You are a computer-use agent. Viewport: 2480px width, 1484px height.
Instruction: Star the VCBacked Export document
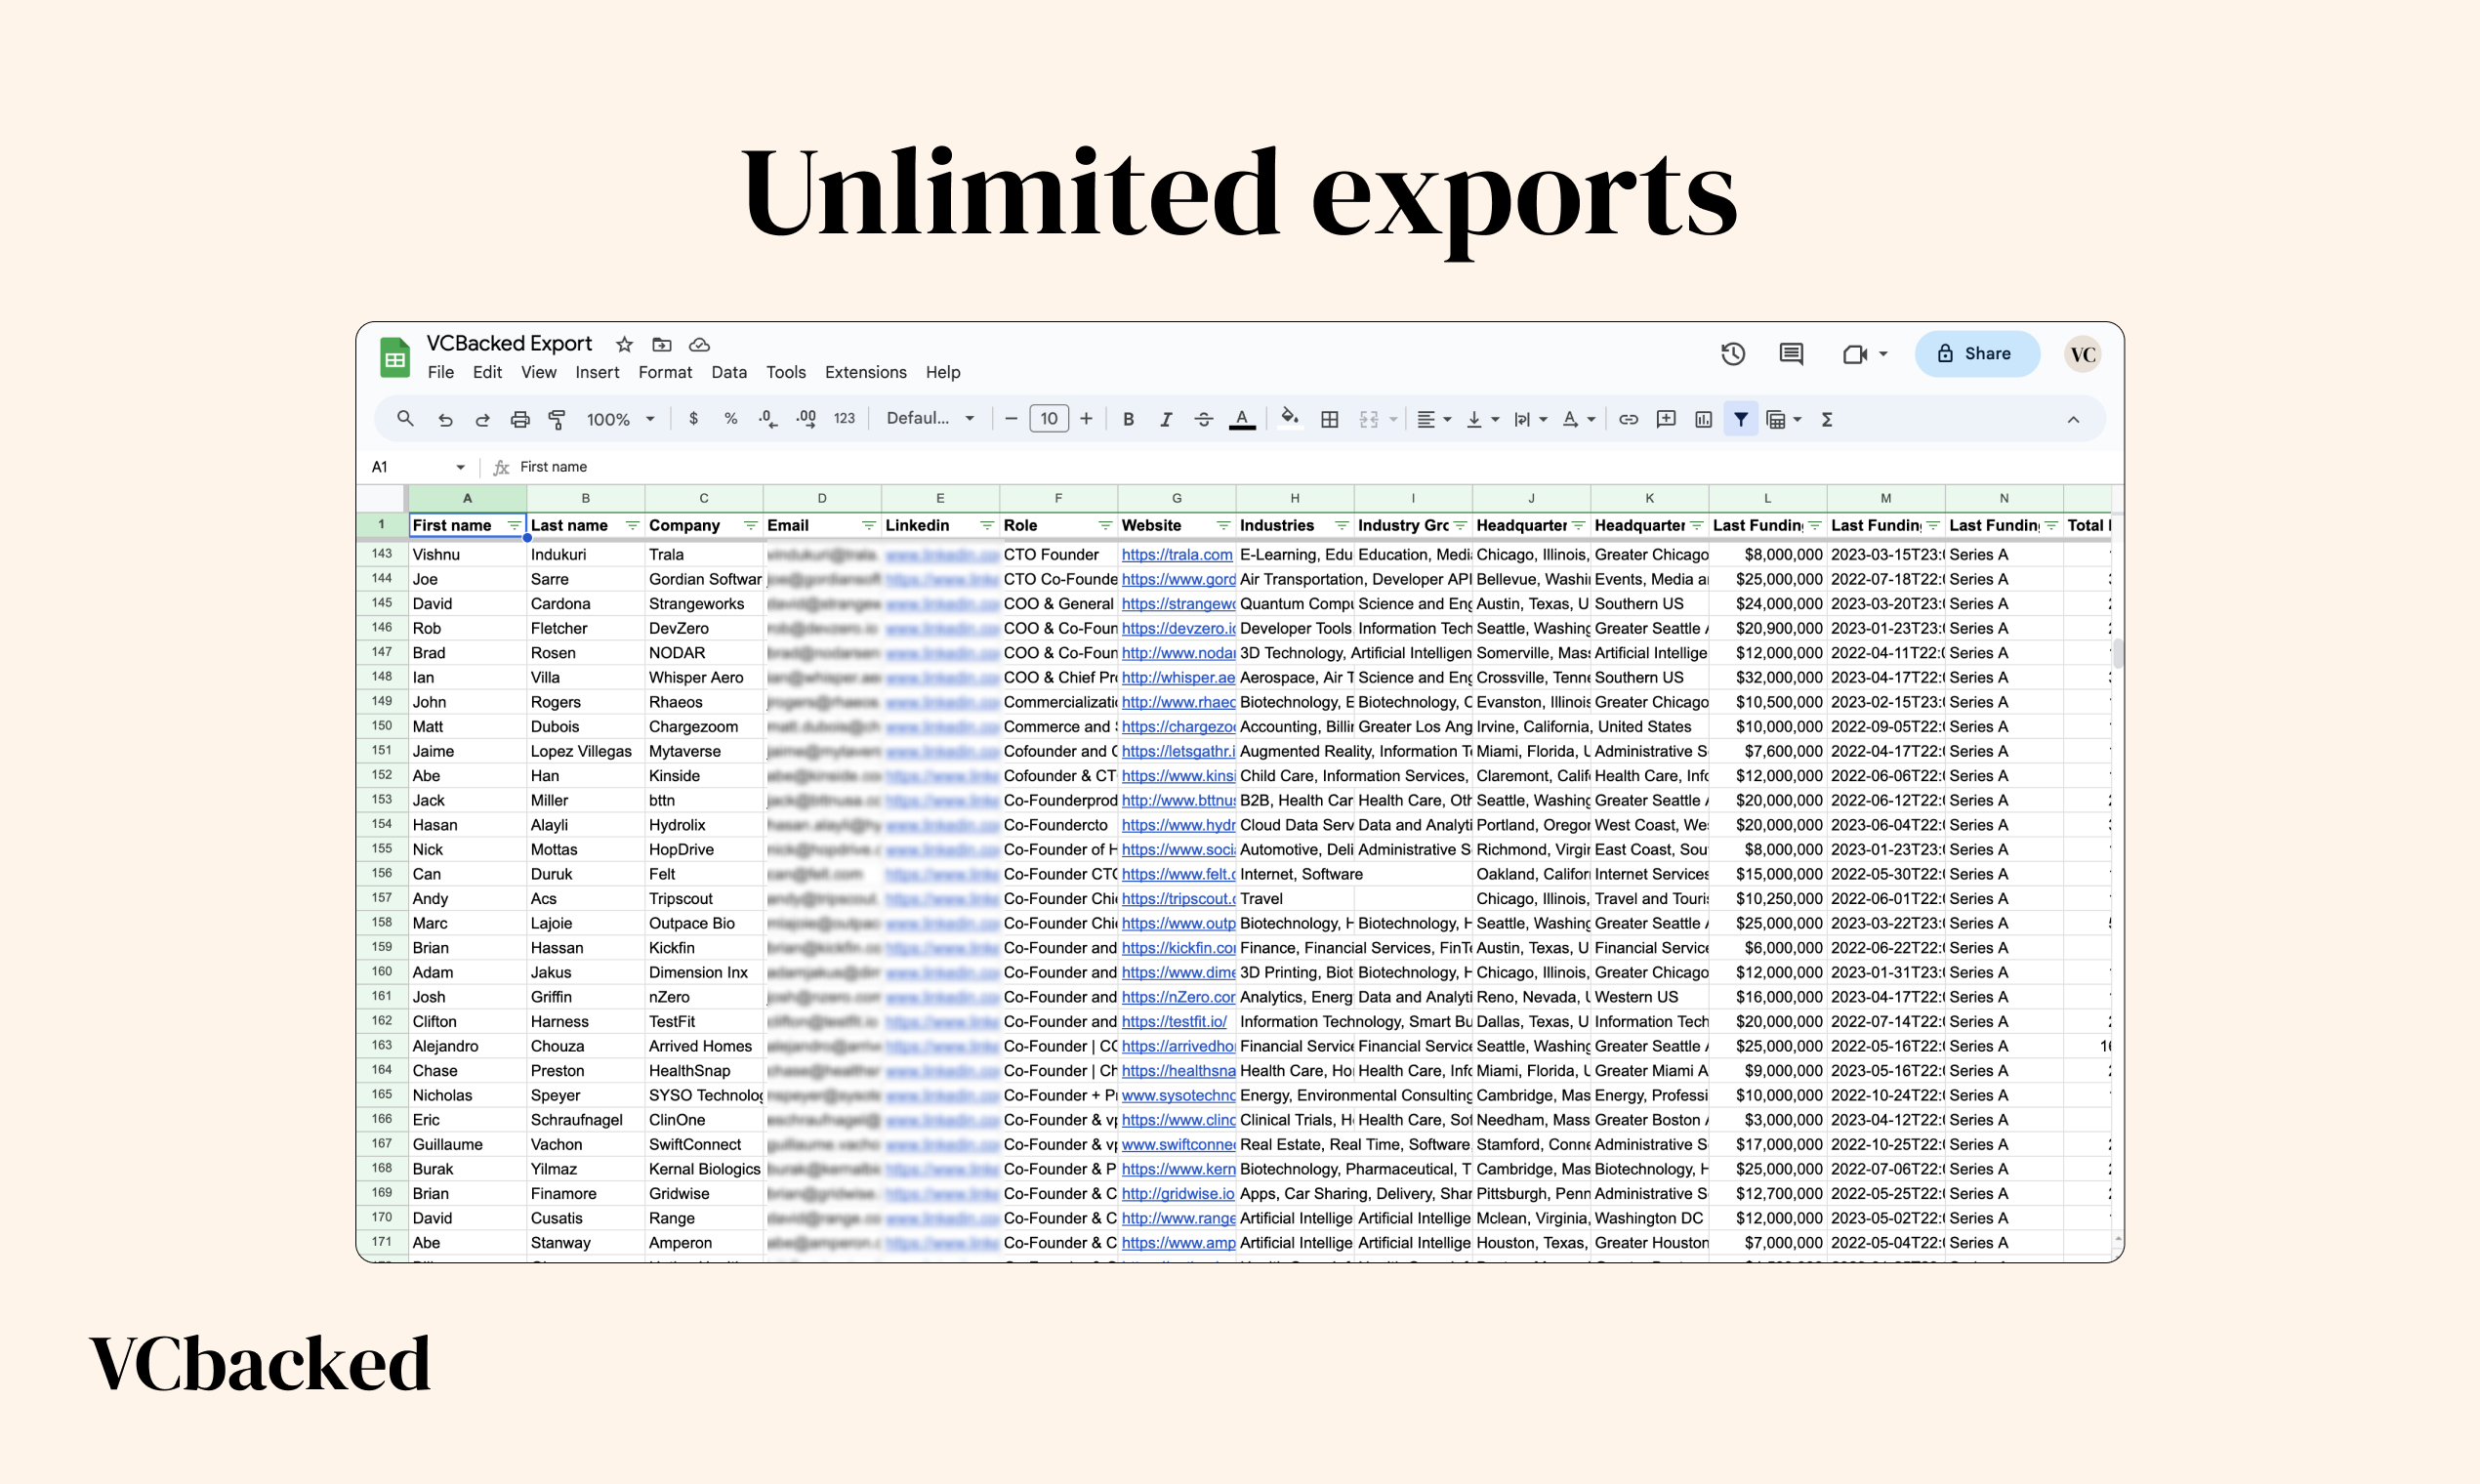pos(624,344)
